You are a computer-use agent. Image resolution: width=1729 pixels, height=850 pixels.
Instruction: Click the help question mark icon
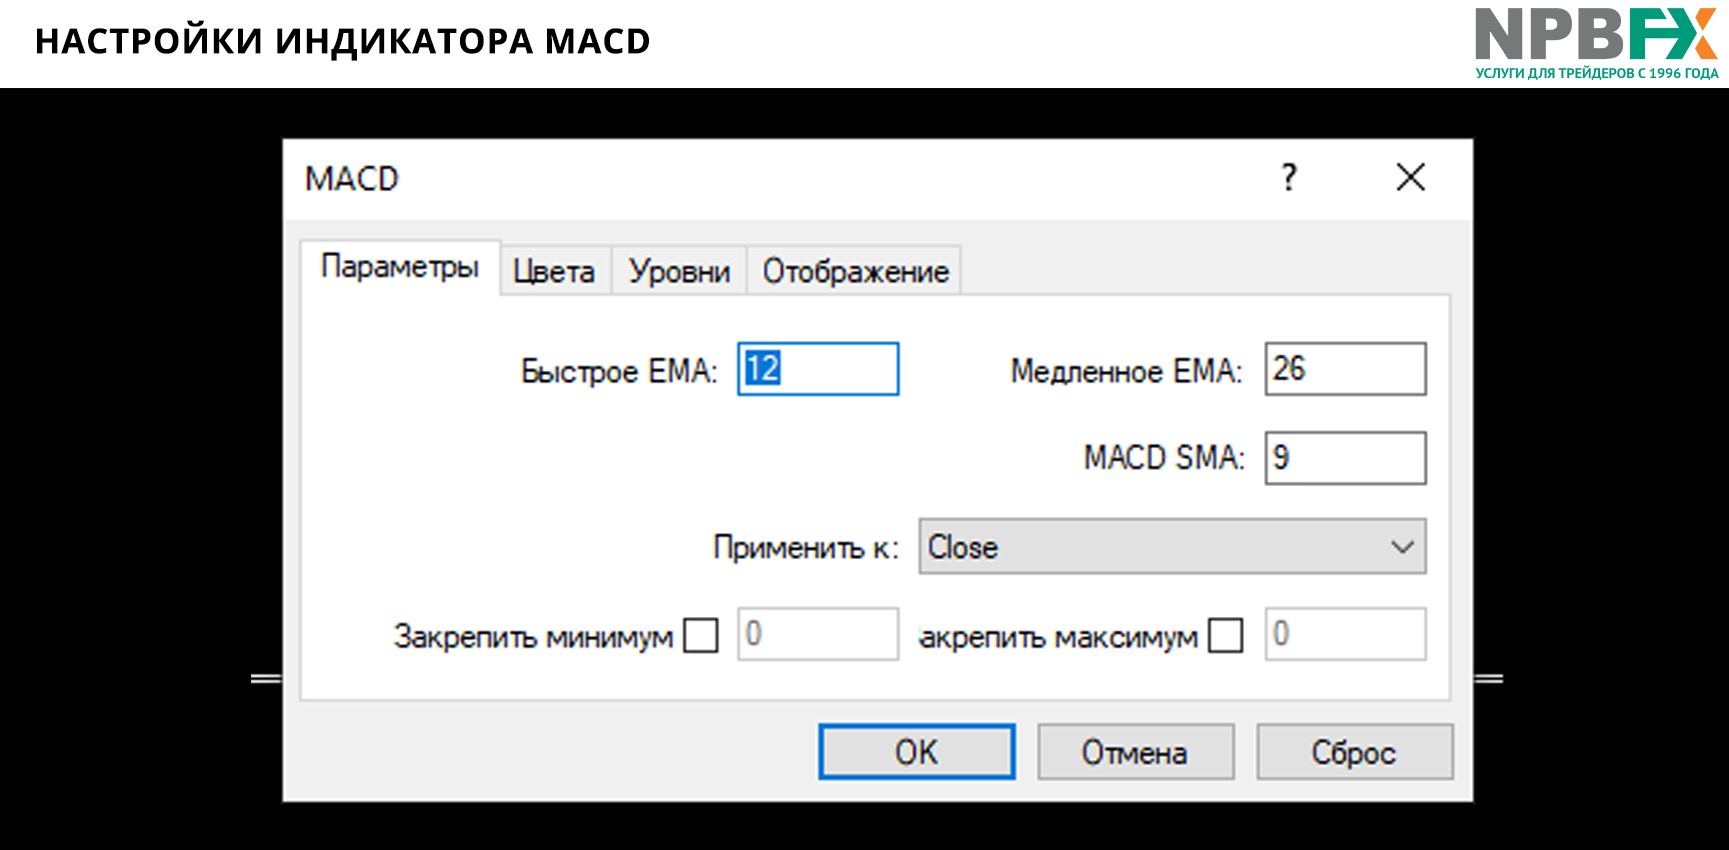[x=1289, y=178]
